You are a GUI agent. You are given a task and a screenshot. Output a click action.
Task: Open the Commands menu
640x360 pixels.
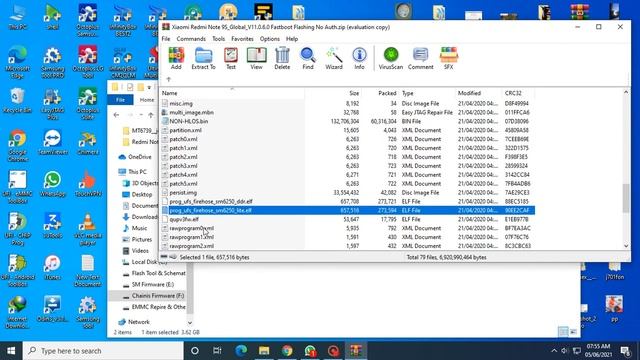191,39
